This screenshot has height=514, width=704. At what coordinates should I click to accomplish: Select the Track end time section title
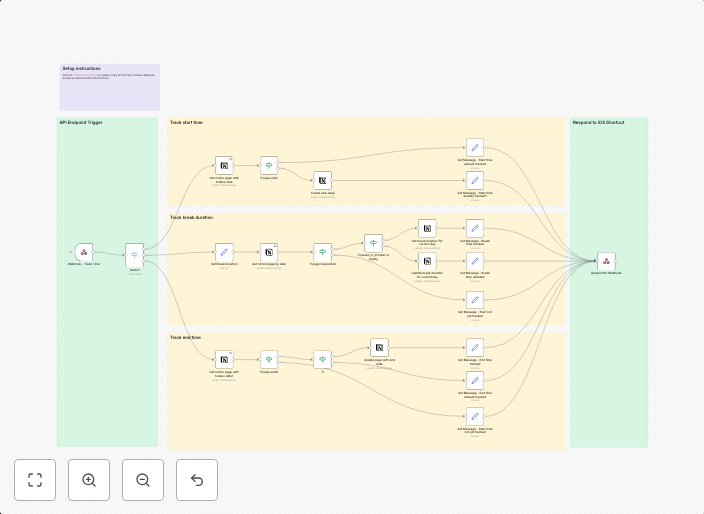click(x=185, y=338)
